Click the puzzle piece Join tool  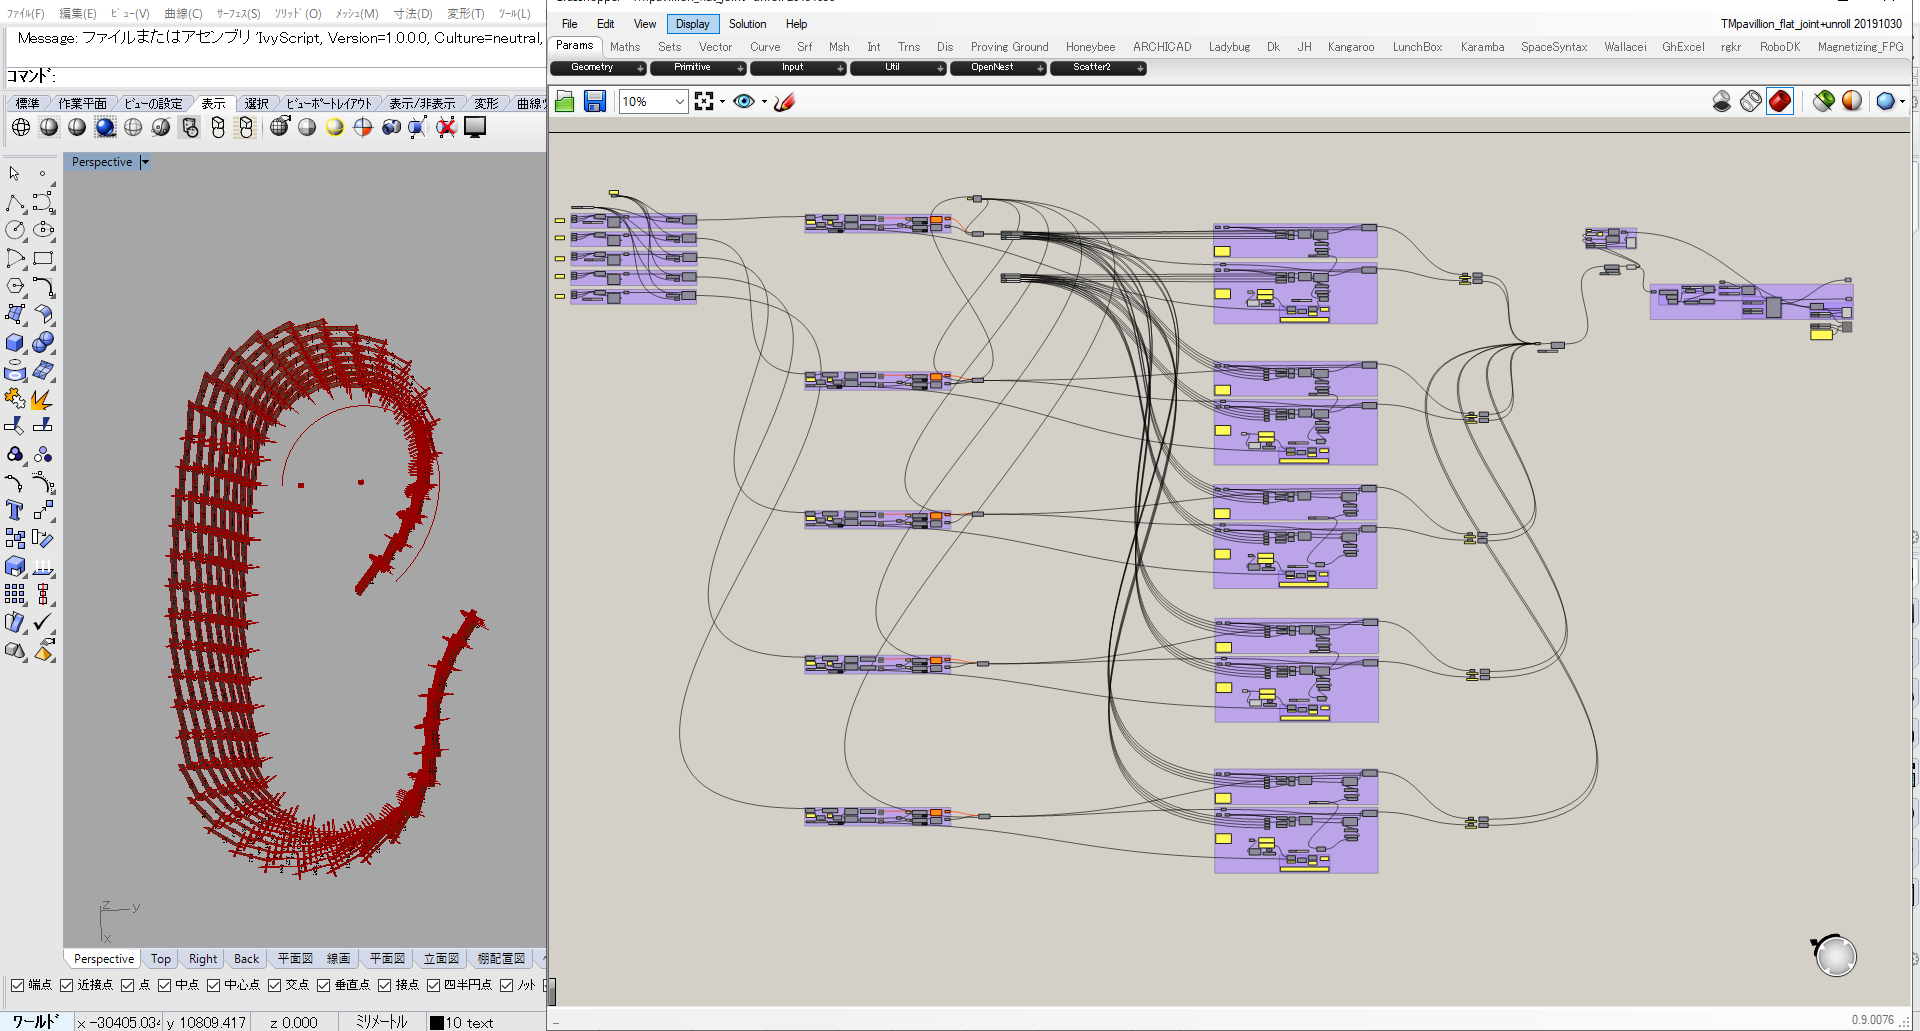pos(15,398)
